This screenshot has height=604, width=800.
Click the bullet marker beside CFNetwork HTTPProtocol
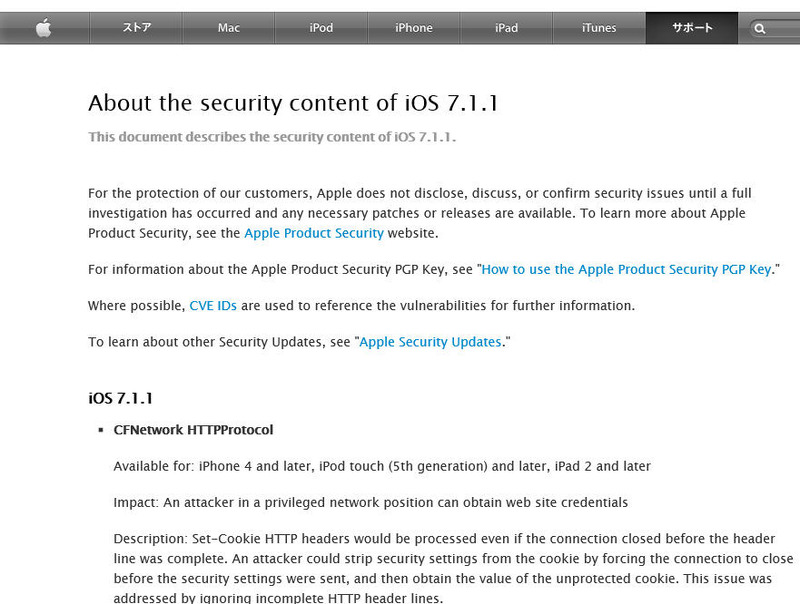101,431
